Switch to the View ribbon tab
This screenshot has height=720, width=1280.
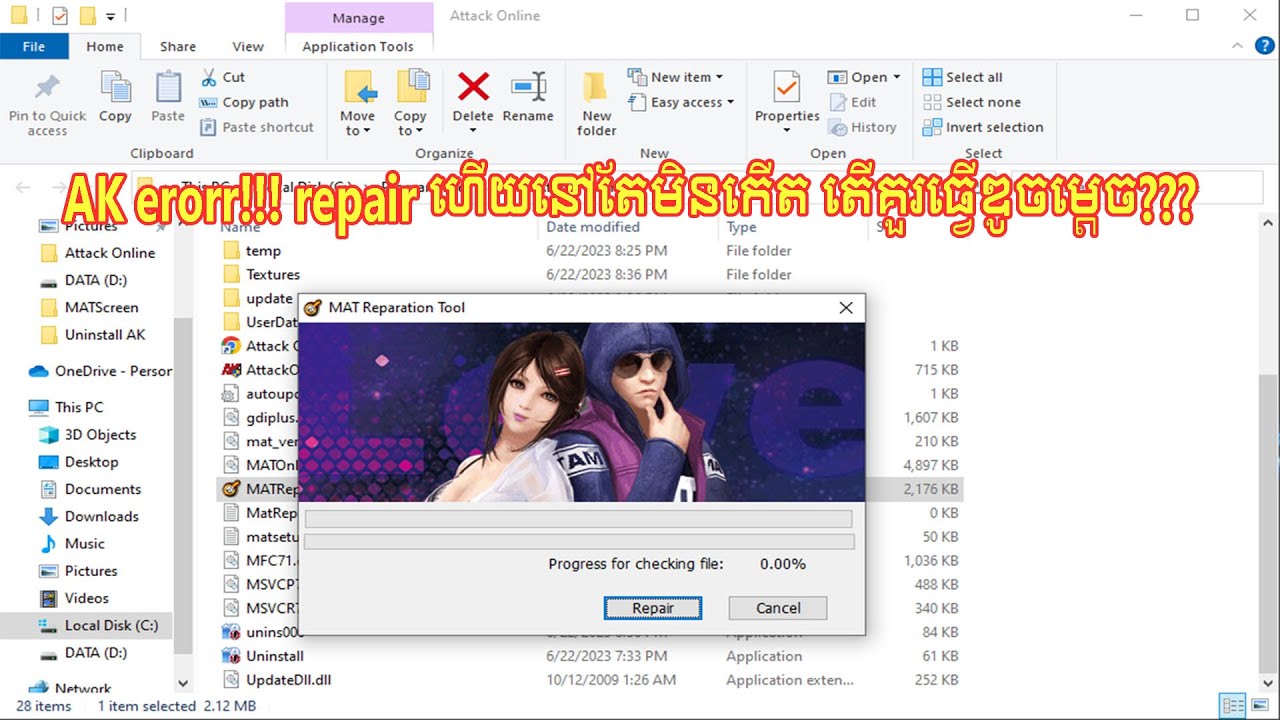coord(248,46)
